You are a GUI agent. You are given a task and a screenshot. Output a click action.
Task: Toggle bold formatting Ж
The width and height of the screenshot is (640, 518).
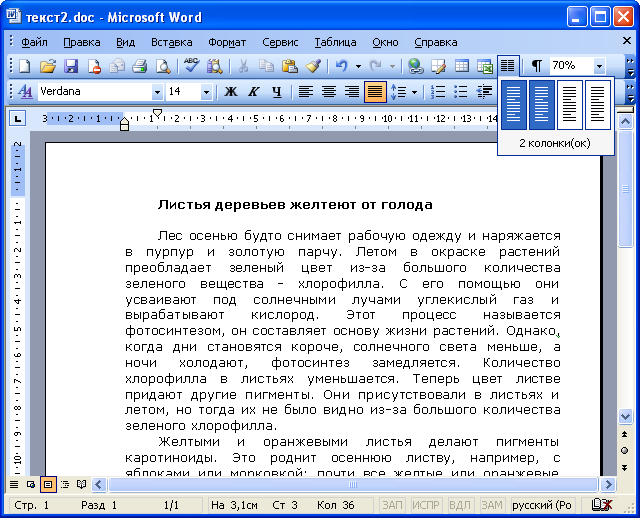point(231,91)
